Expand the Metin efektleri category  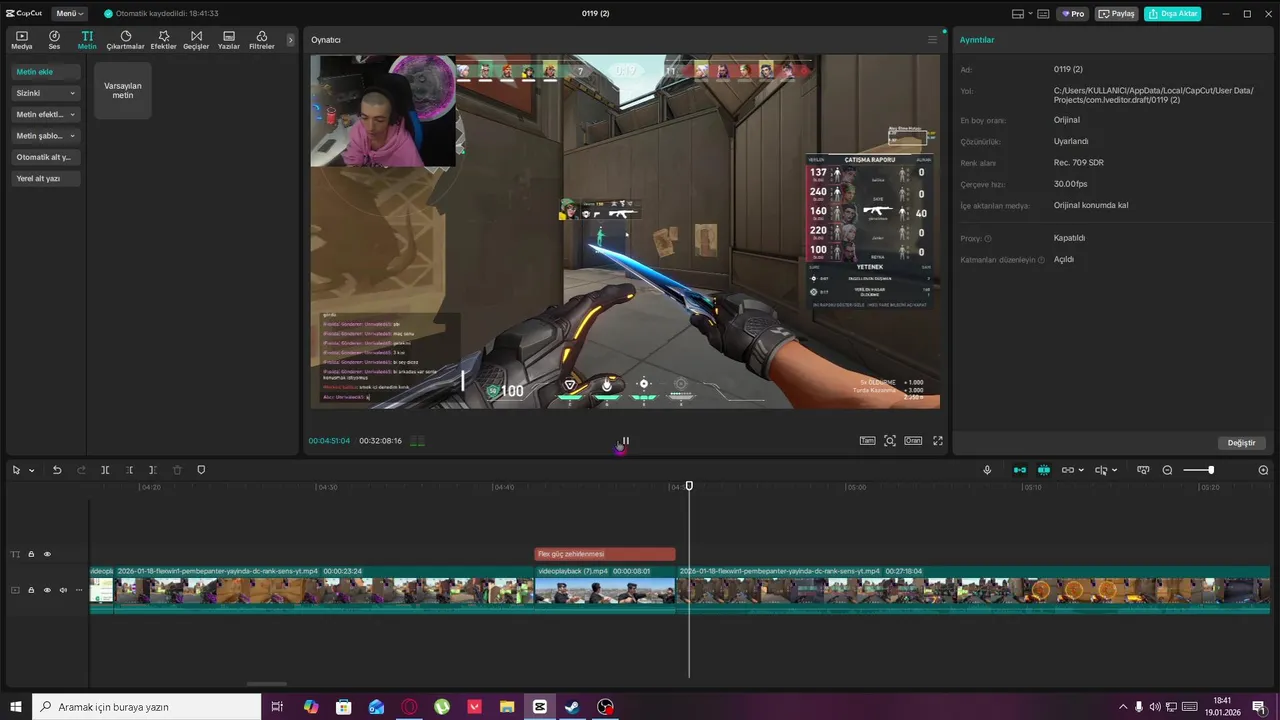click(x=47, y=114)
